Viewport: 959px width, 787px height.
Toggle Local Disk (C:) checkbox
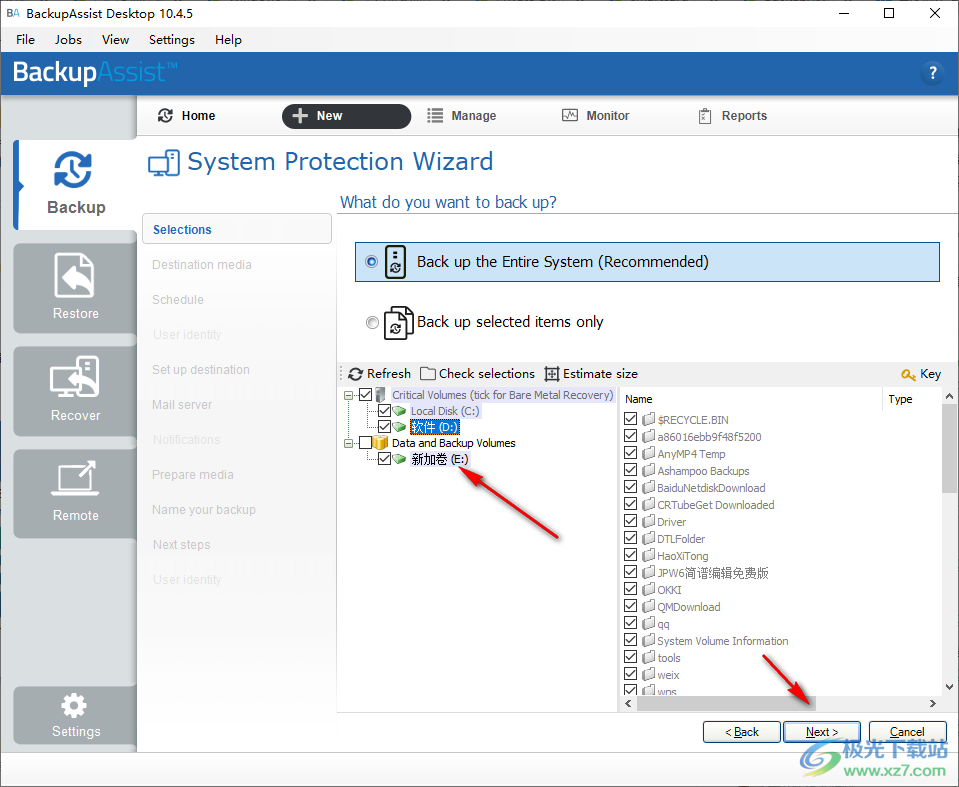click(385, 410)
